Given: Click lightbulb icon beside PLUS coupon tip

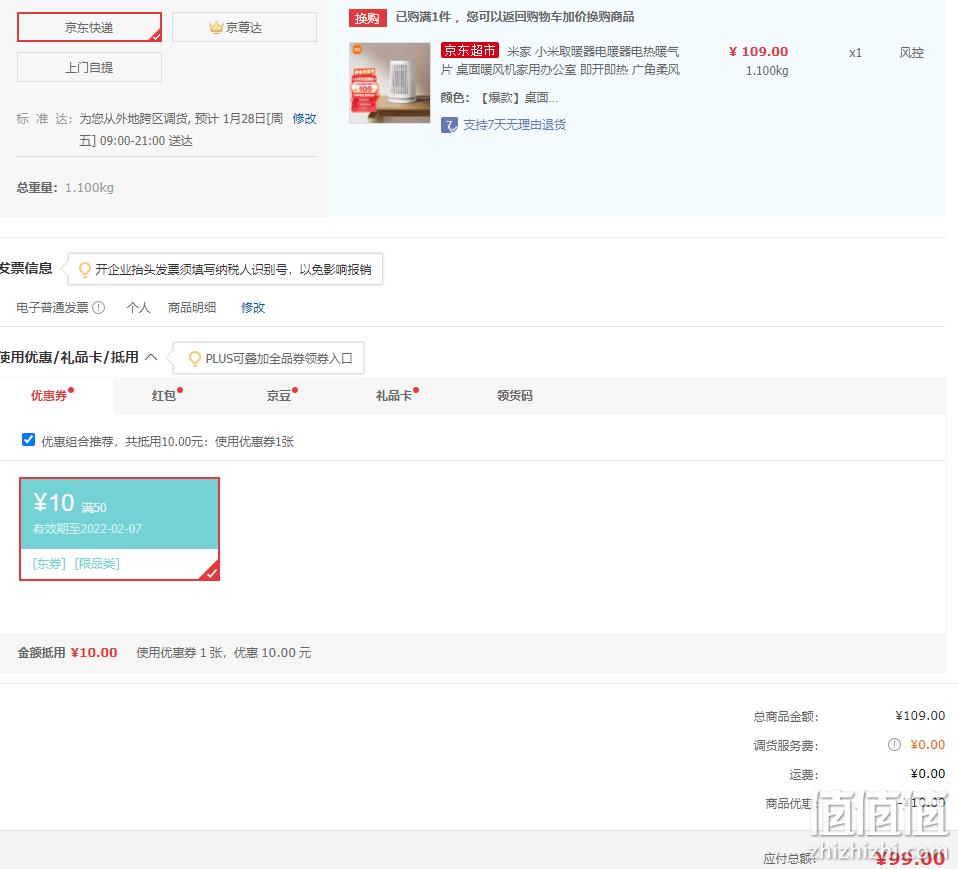Looking at the screenshot, I should [x=195, y=358].
